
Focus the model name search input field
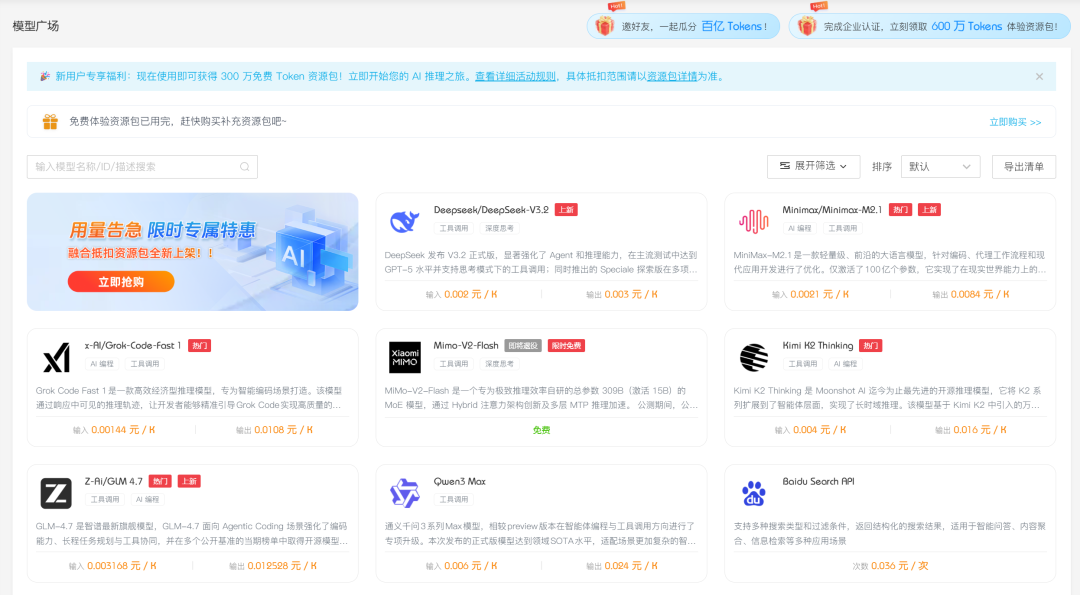[x=142, y=167]
